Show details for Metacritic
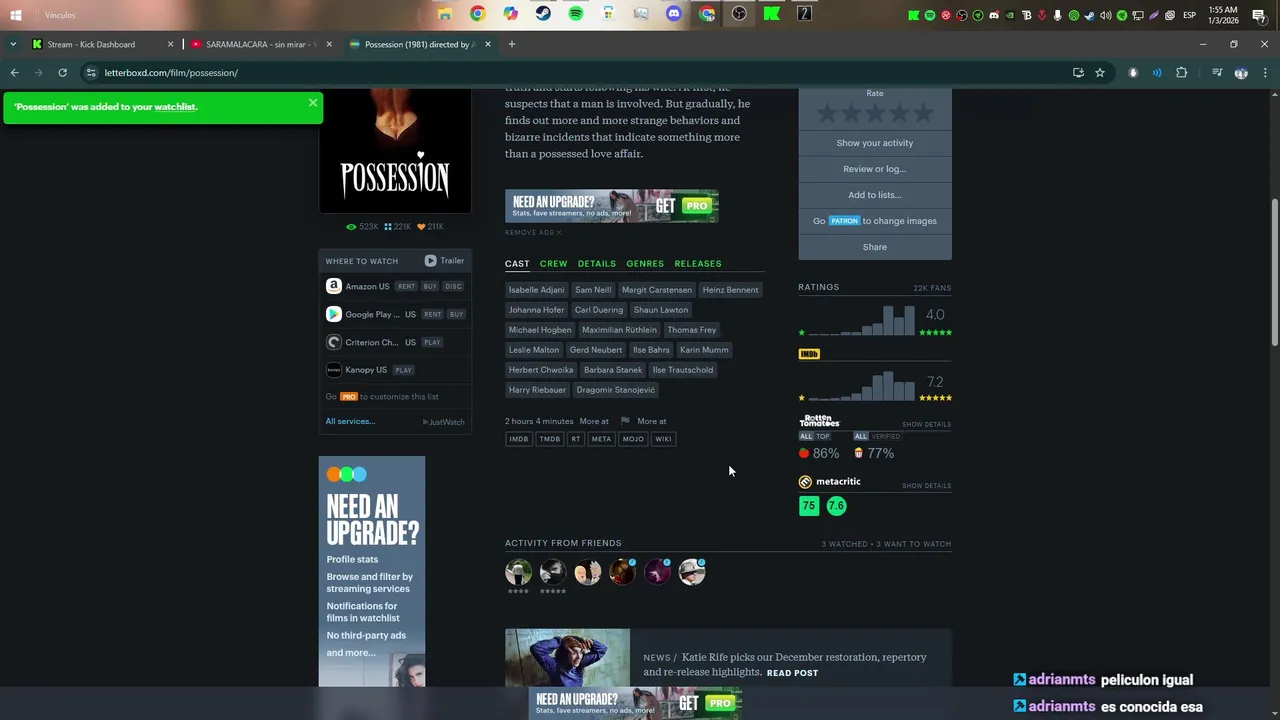The width and height of the screenshot is (1280, 720). click(926, 486)
